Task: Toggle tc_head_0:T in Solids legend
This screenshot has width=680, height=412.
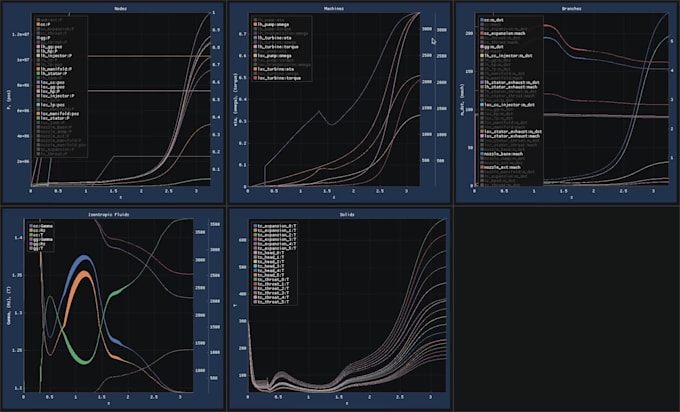Action: coord(269,252)
